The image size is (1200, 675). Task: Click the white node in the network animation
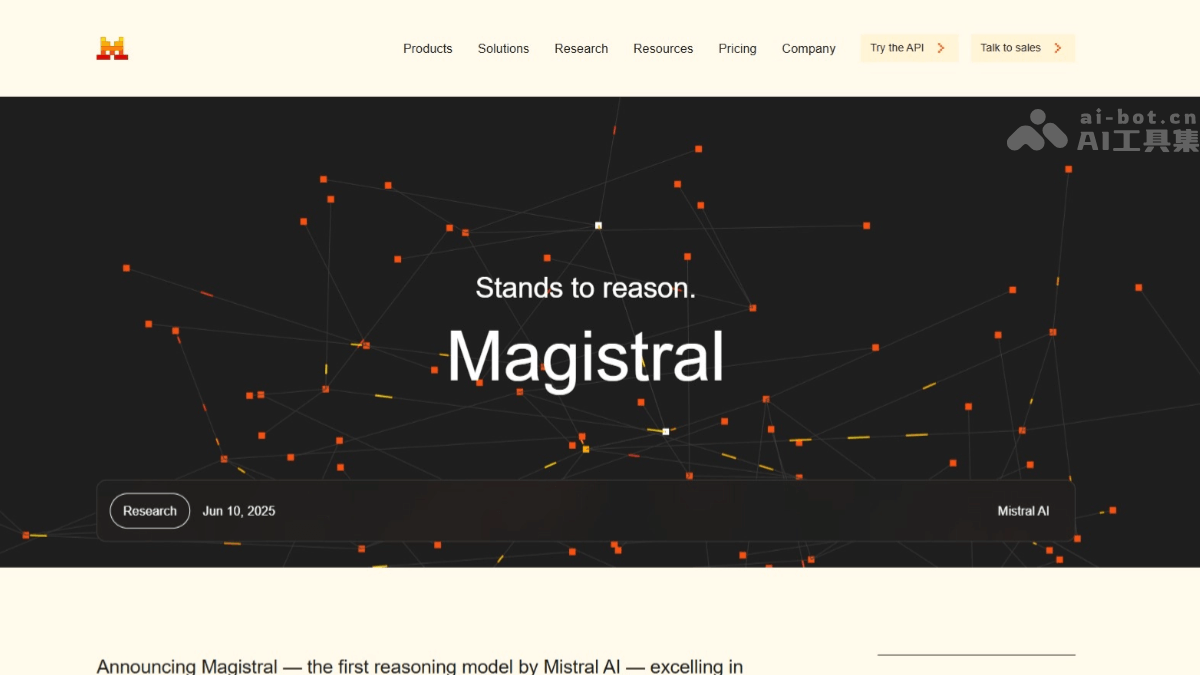pyautogui.click(x=598, y=226)
